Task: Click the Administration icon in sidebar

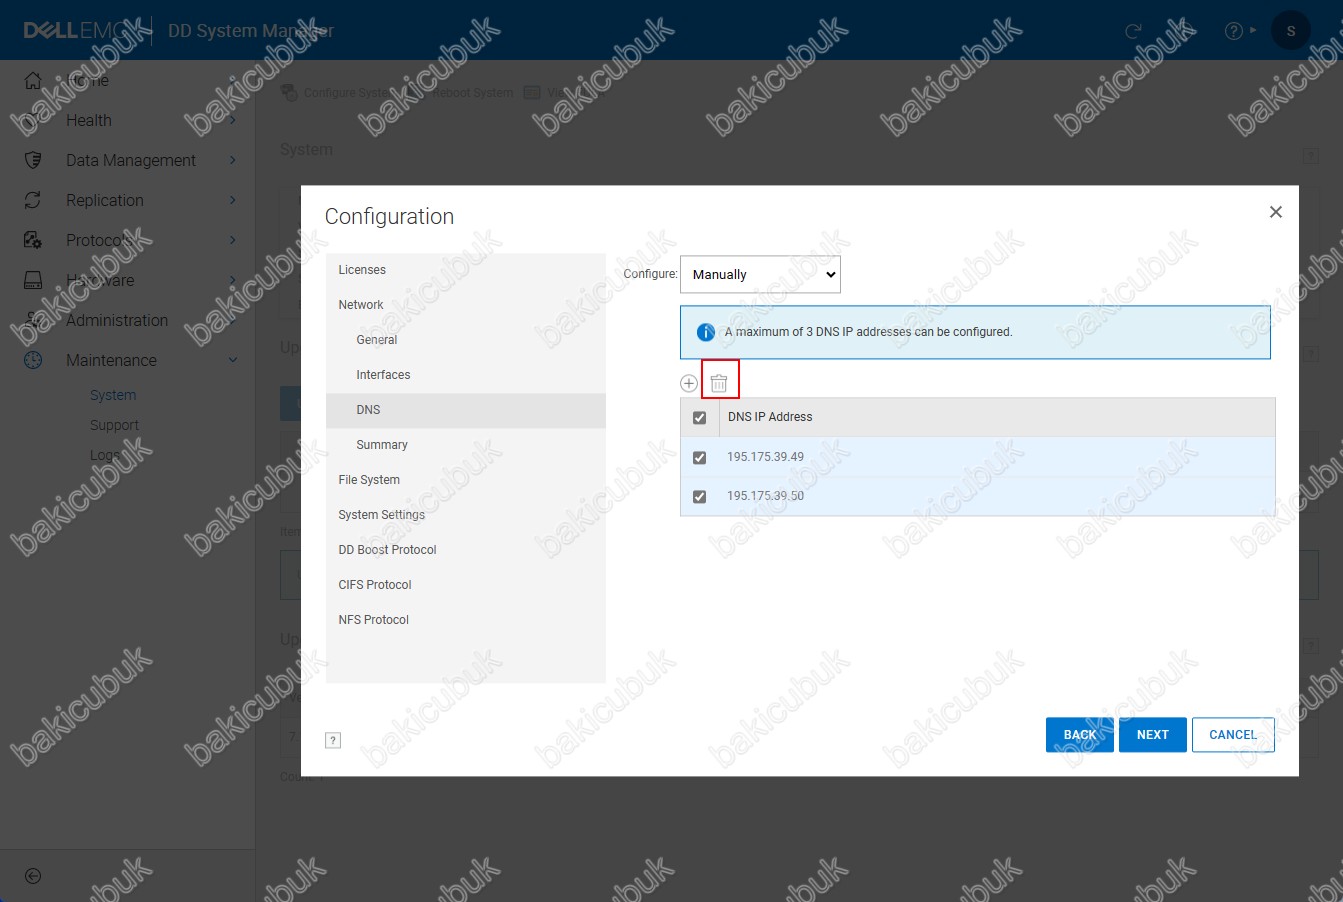Action: click(x=33, y=320)
